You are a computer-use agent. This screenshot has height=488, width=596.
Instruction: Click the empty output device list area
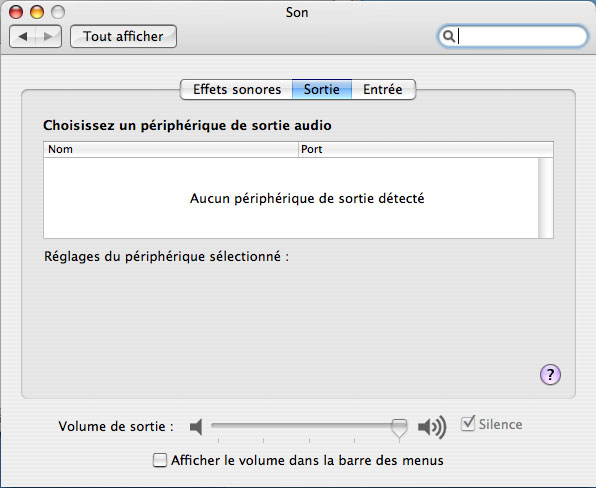point(291,198)
